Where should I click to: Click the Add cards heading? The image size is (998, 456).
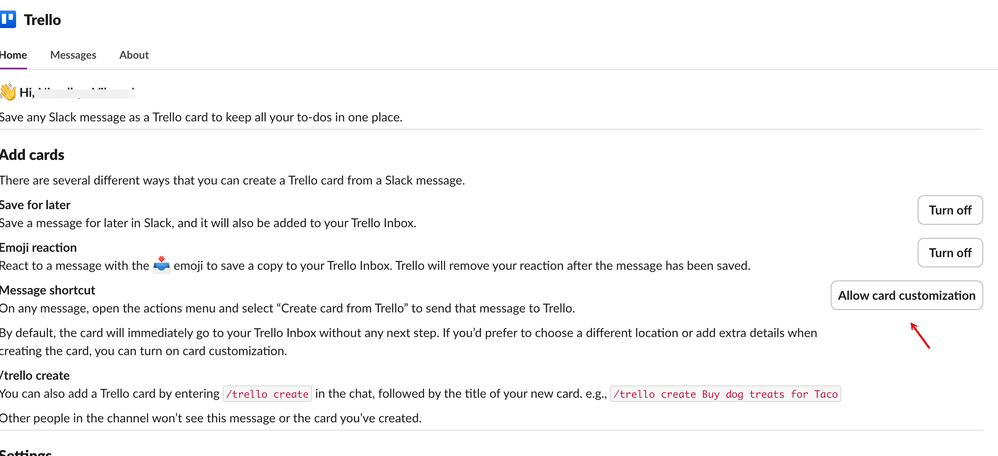click(x=32, y=155)
